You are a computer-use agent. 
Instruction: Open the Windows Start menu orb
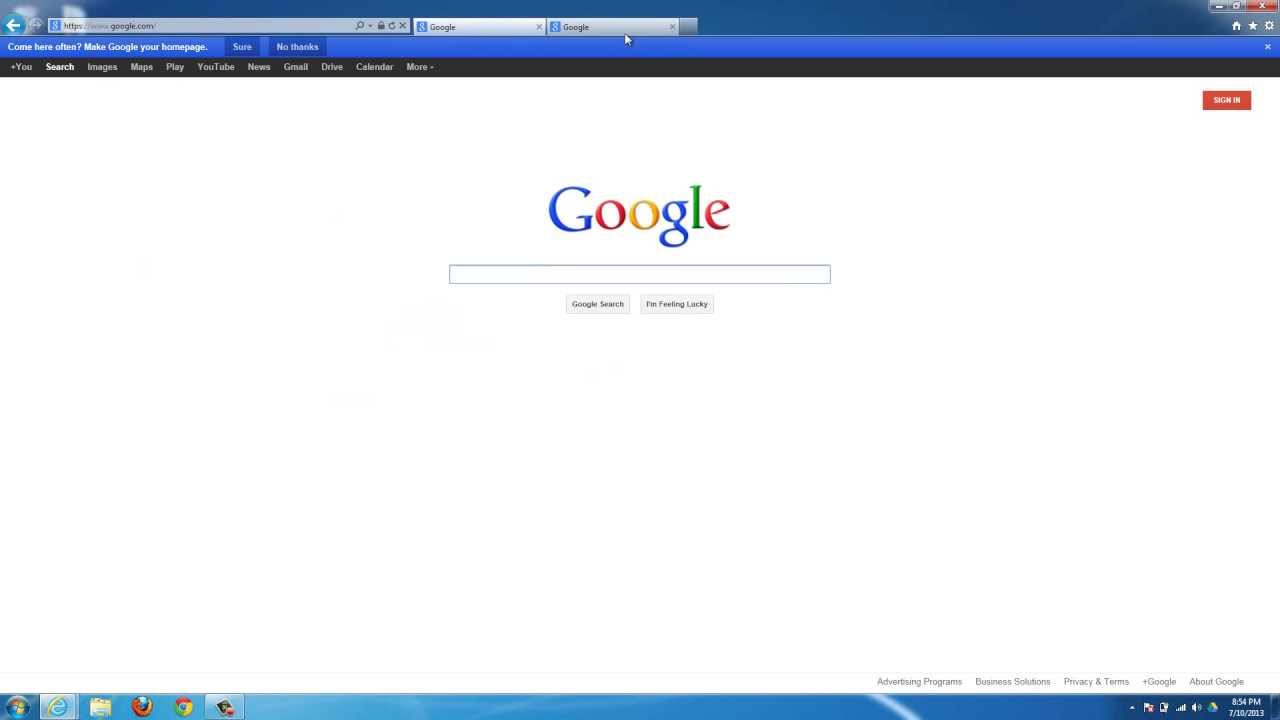click(17, 707)
